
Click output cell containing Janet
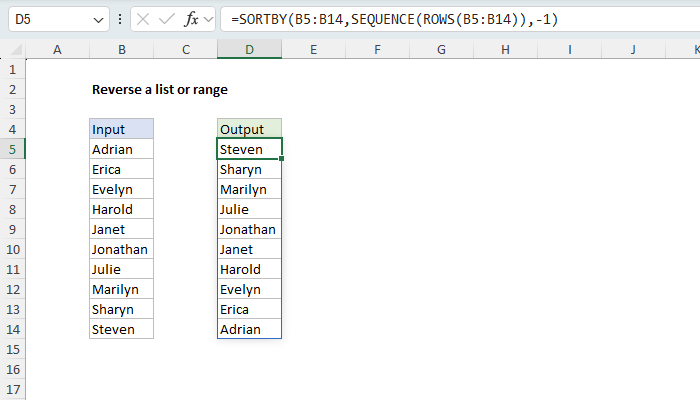250,249
